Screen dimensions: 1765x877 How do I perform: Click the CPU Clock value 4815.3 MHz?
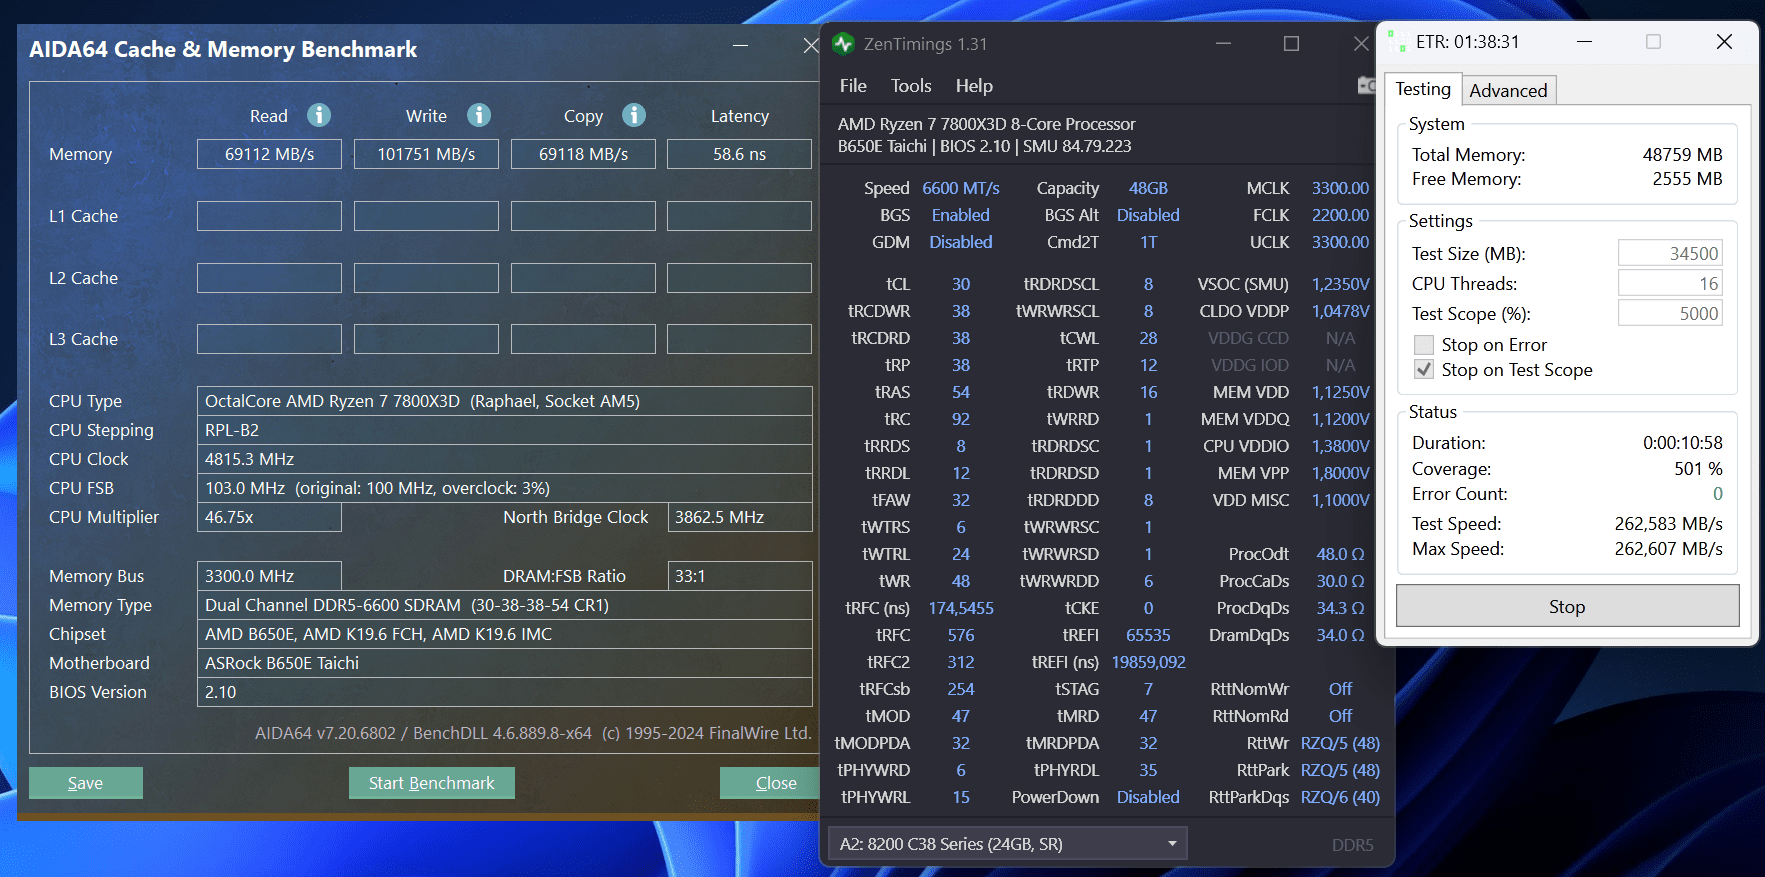tap(504, 459)
